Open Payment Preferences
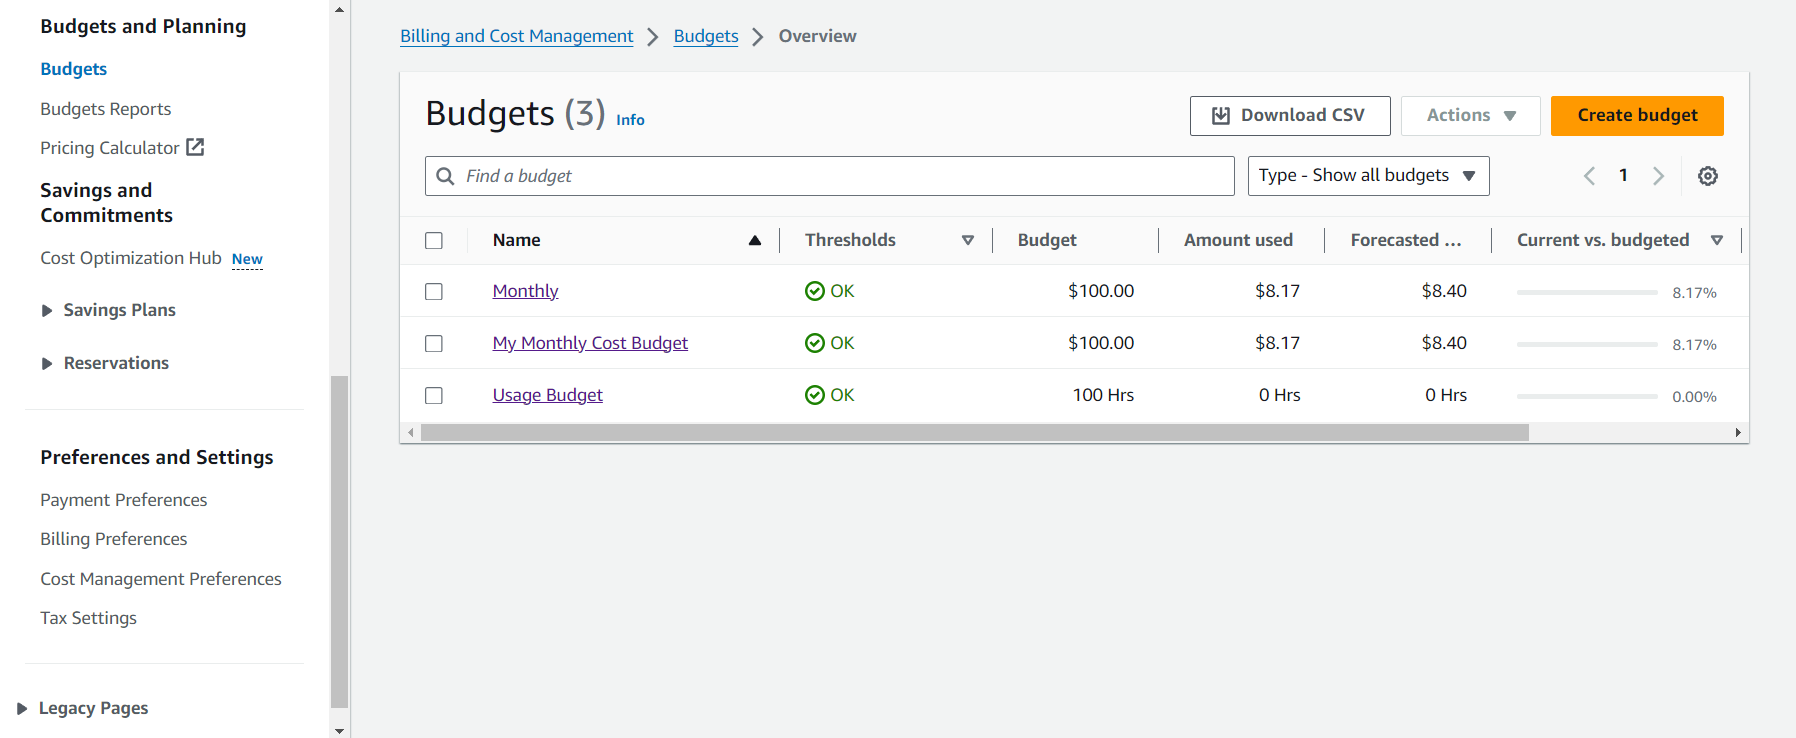 coord(123,500)
